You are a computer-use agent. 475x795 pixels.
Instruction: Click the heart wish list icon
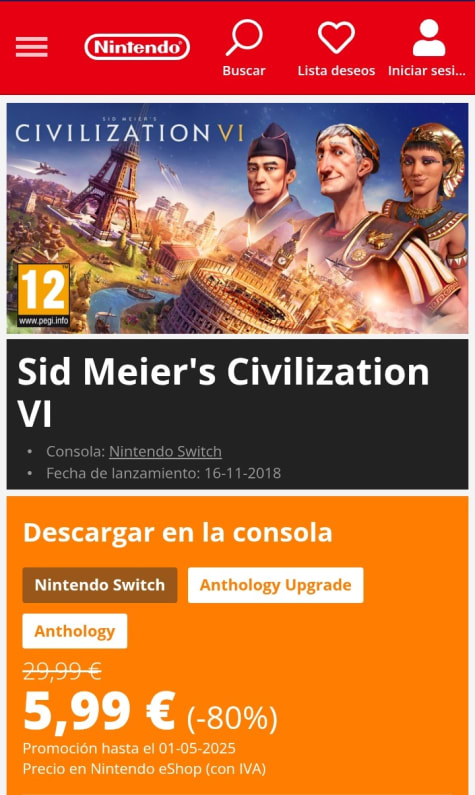coord(336,38)
